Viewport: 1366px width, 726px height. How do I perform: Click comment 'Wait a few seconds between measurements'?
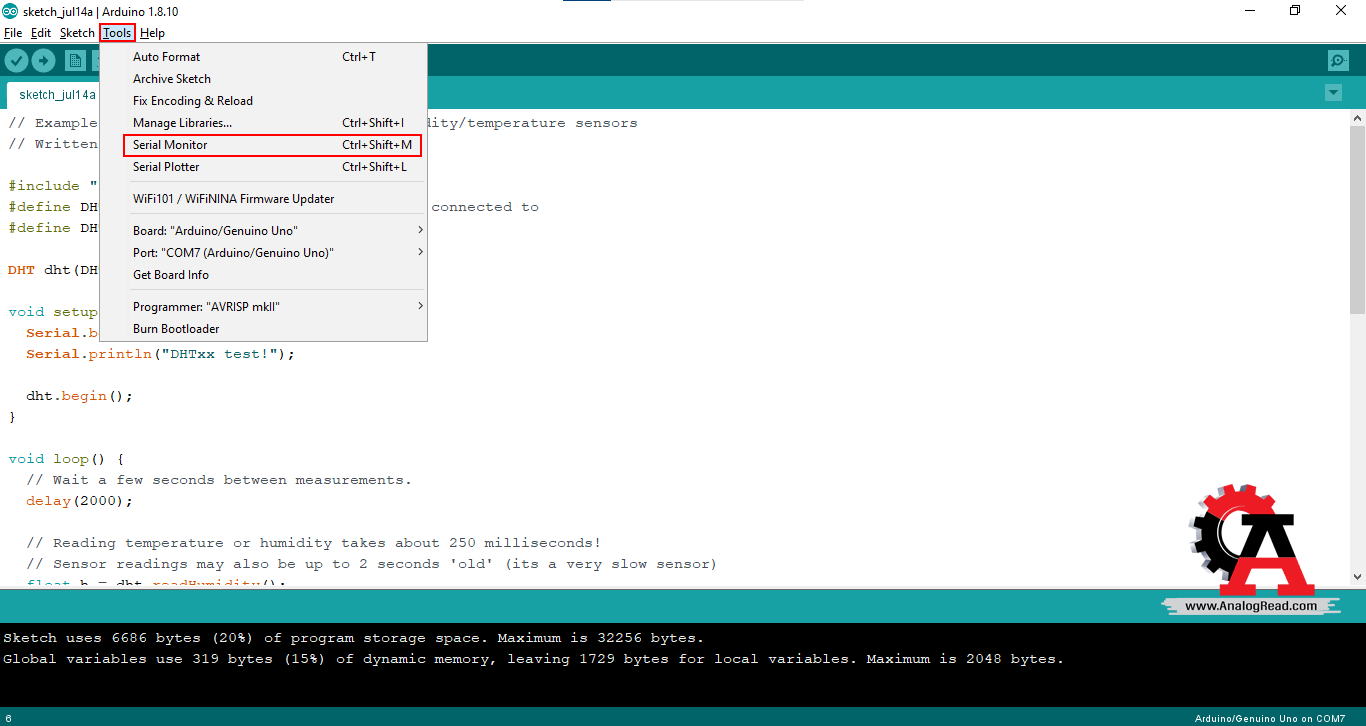219,480
